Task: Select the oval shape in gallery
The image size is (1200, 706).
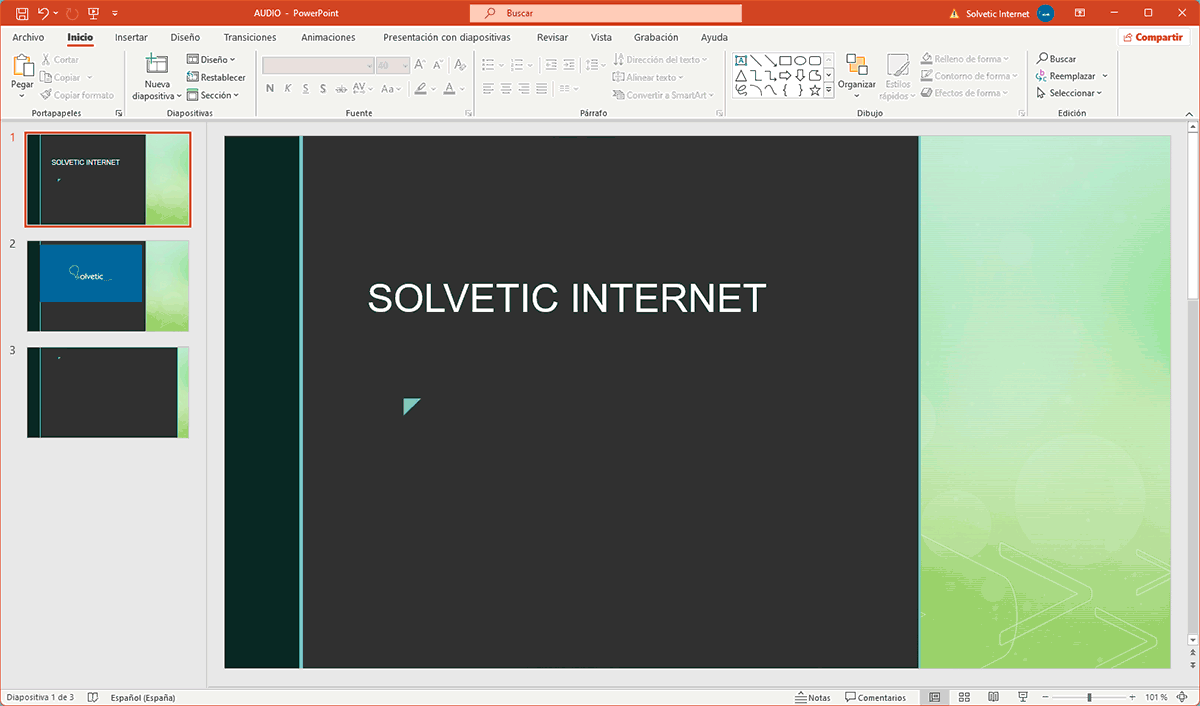Action: [800, 60]
